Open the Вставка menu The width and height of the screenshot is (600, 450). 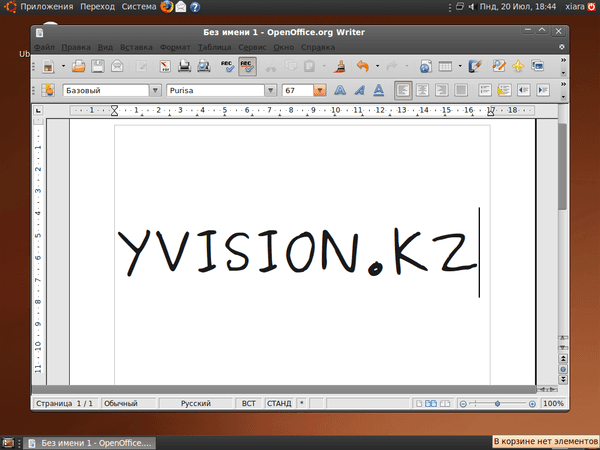click(136, 47)
